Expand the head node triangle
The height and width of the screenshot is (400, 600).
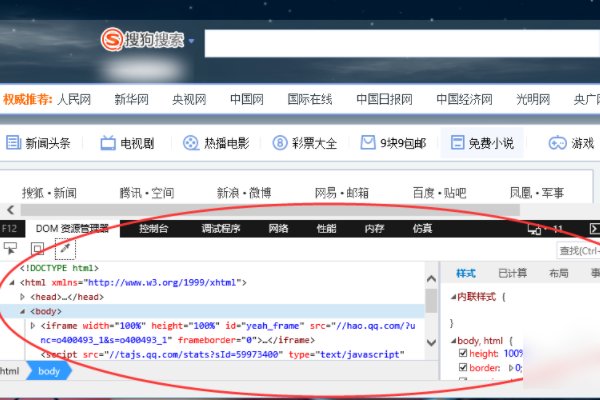[23, 297]
